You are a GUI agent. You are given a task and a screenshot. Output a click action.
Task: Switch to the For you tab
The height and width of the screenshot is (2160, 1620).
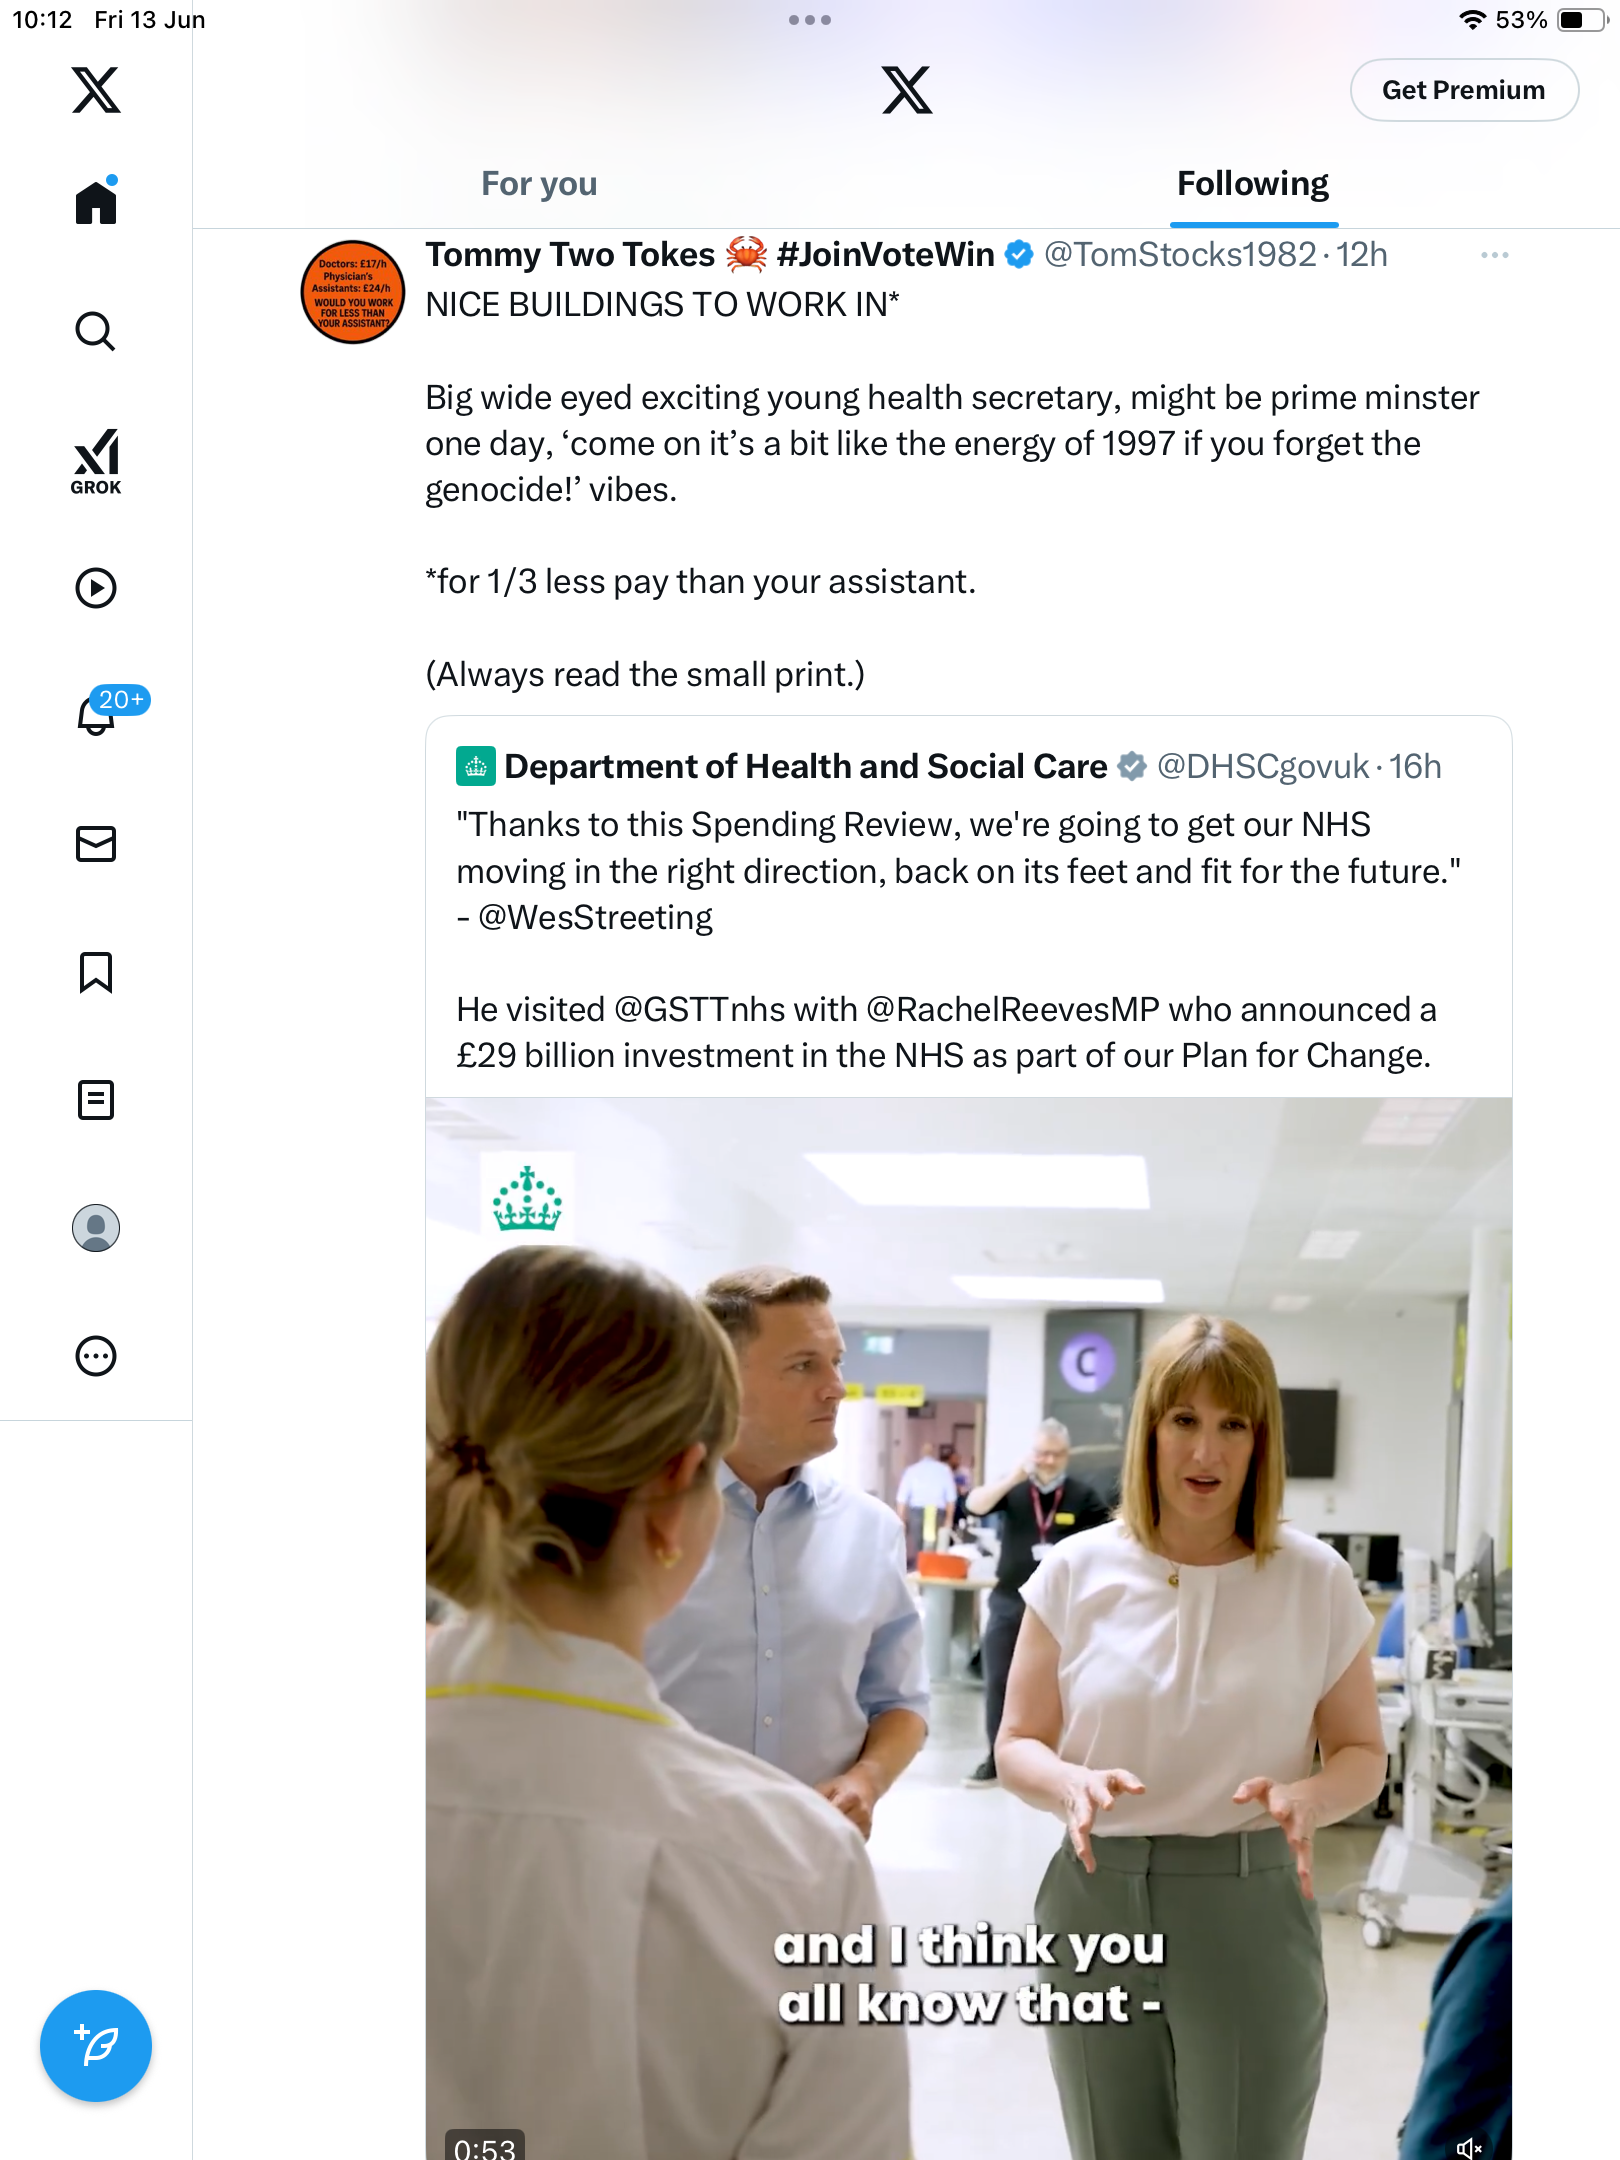(539, 184)
